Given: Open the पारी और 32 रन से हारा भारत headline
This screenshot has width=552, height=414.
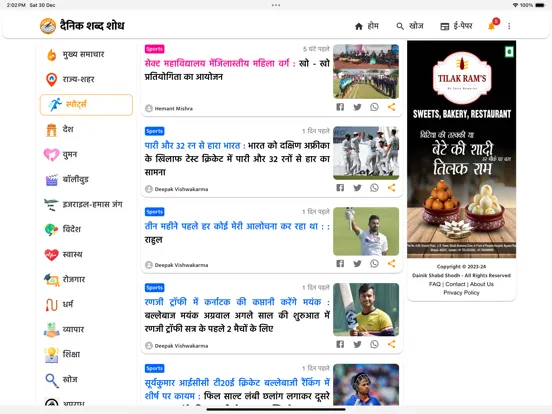Looking at the screenshot, I should (x=237, y=158).
